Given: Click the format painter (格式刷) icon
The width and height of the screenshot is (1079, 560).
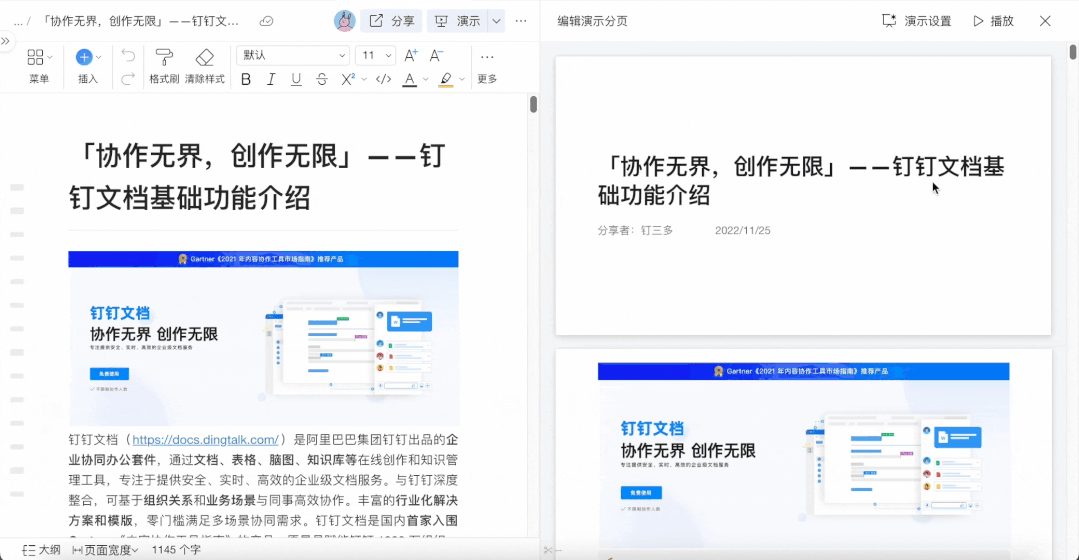Looking at the screenshot, I should tap(164, 58).
